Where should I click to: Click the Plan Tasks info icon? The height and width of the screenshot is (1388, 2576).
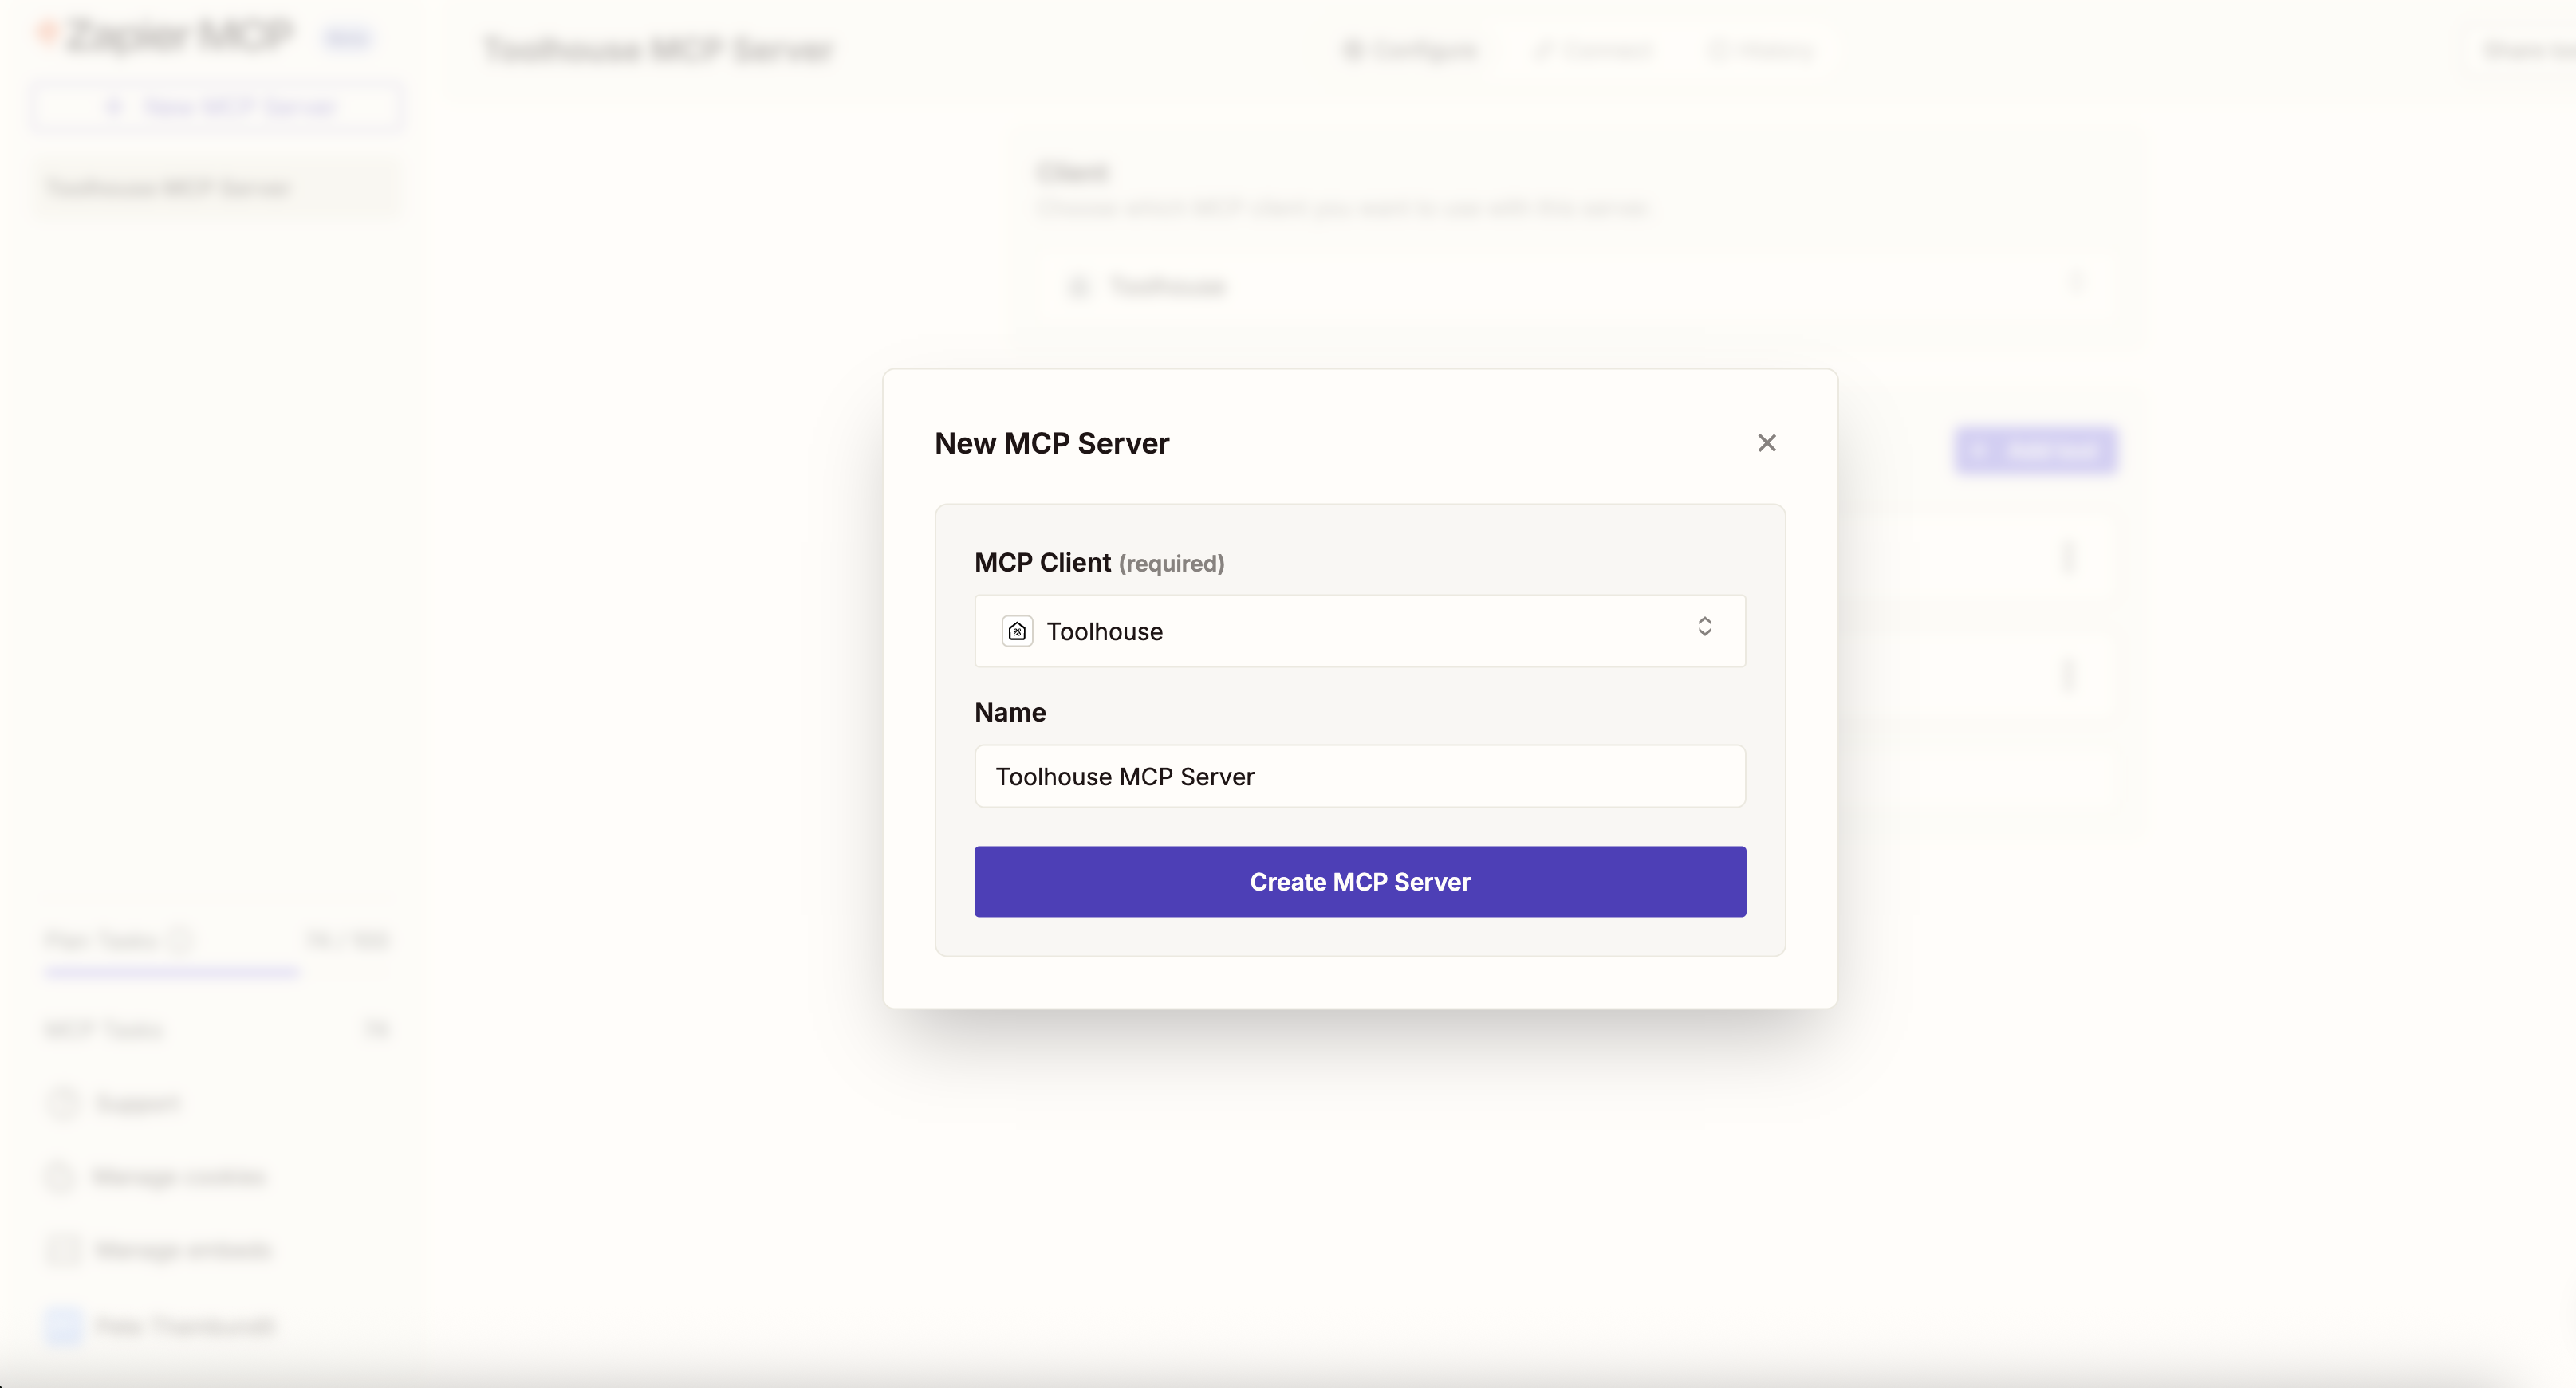pos(181,940)
